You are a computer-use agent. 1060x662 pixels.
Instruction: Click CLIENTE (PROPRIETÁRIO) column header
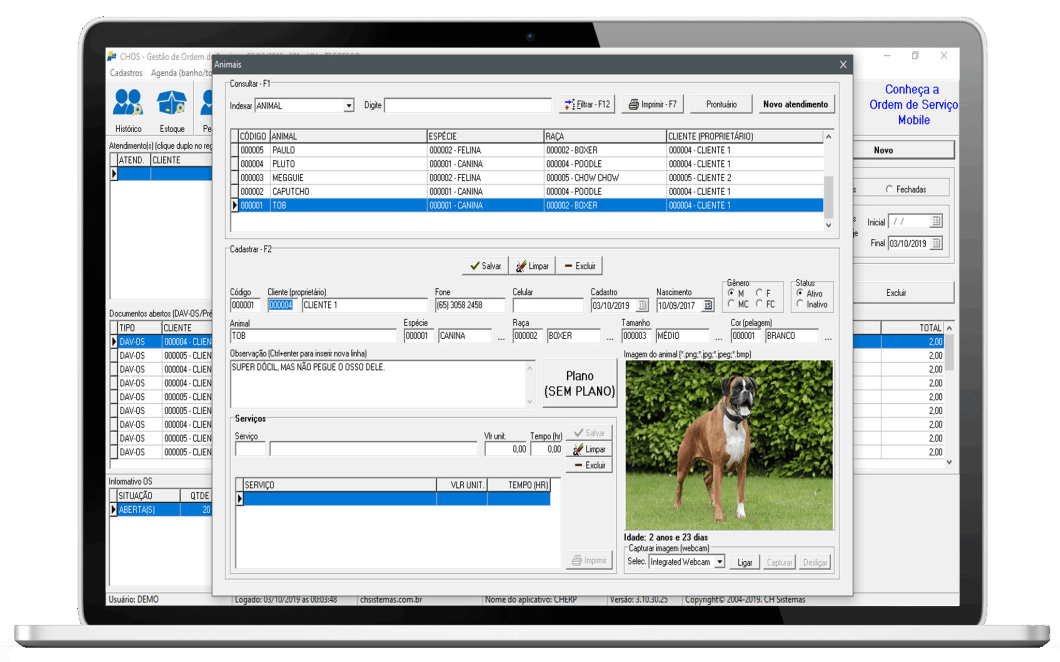(x=744, y=136)
